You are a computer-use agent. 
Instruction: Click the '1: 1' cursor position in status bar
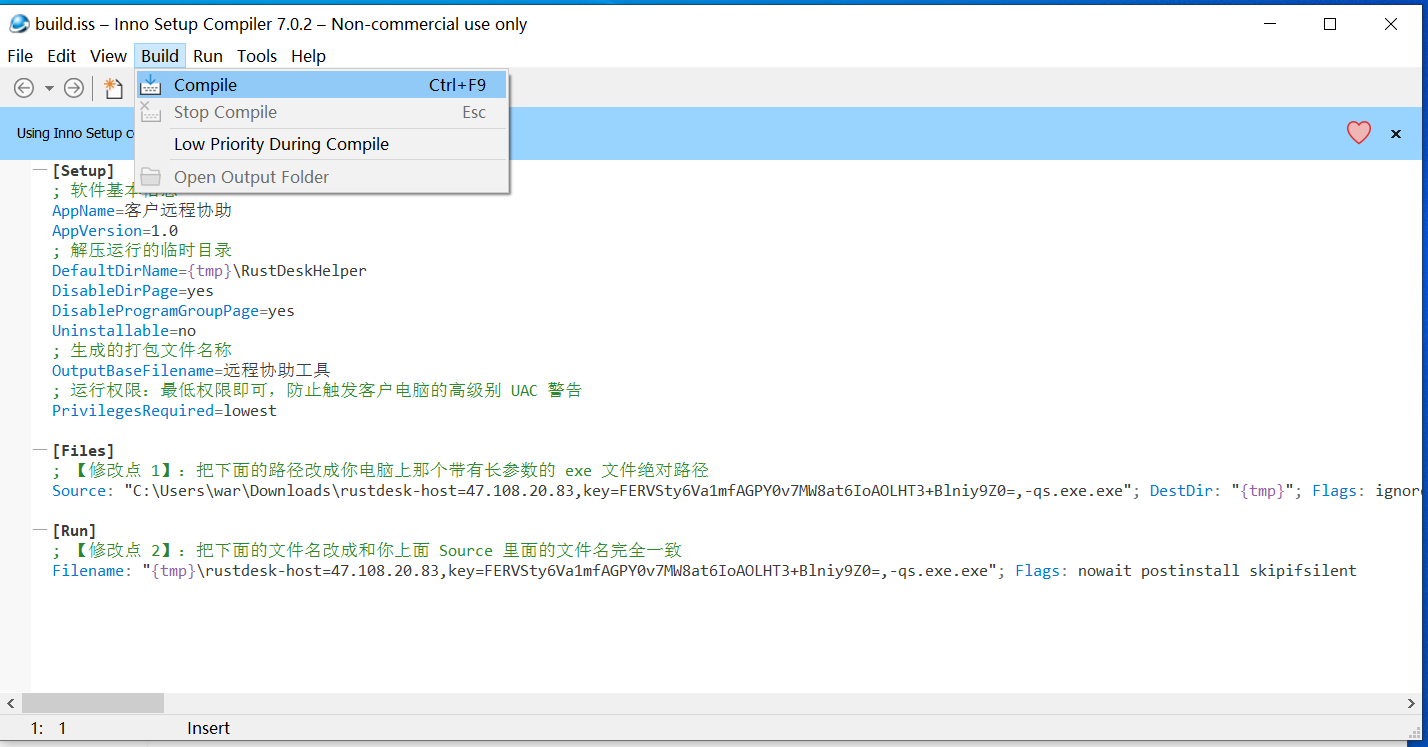(x=48, y=728)
